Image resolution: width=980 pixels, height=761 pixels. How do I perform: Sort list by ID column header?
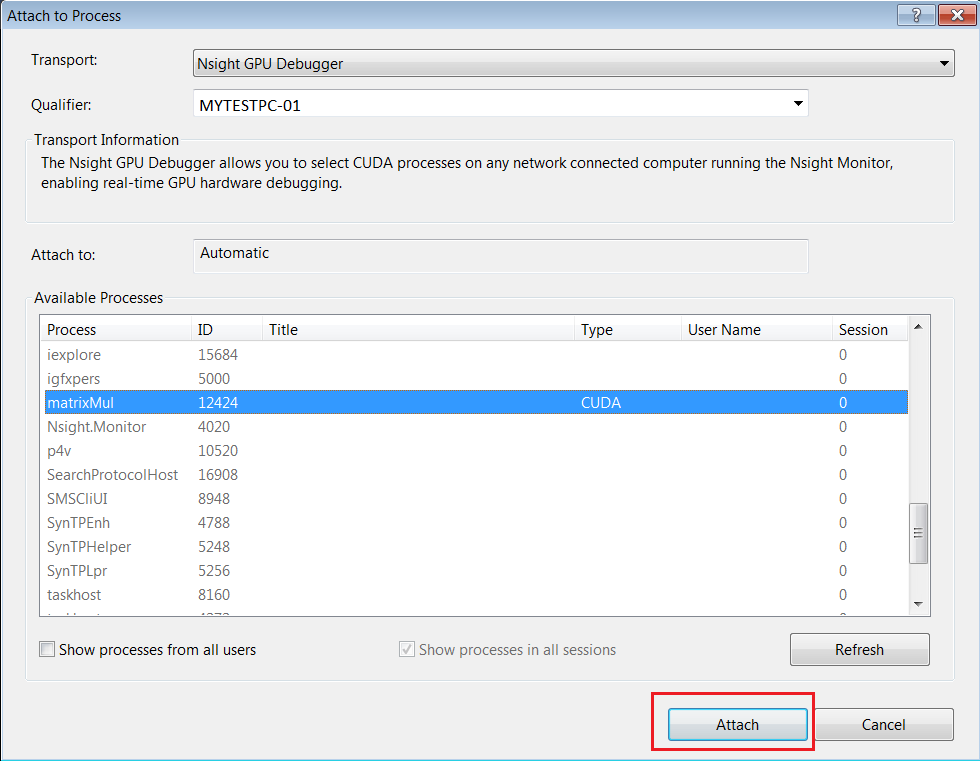tap(205, 330)
